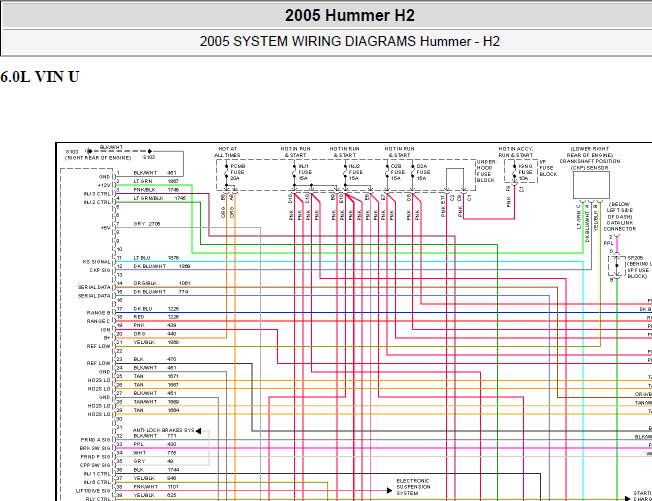Click '(RIGHT REAR OF ENGINE)' under G103

[98, 158]
